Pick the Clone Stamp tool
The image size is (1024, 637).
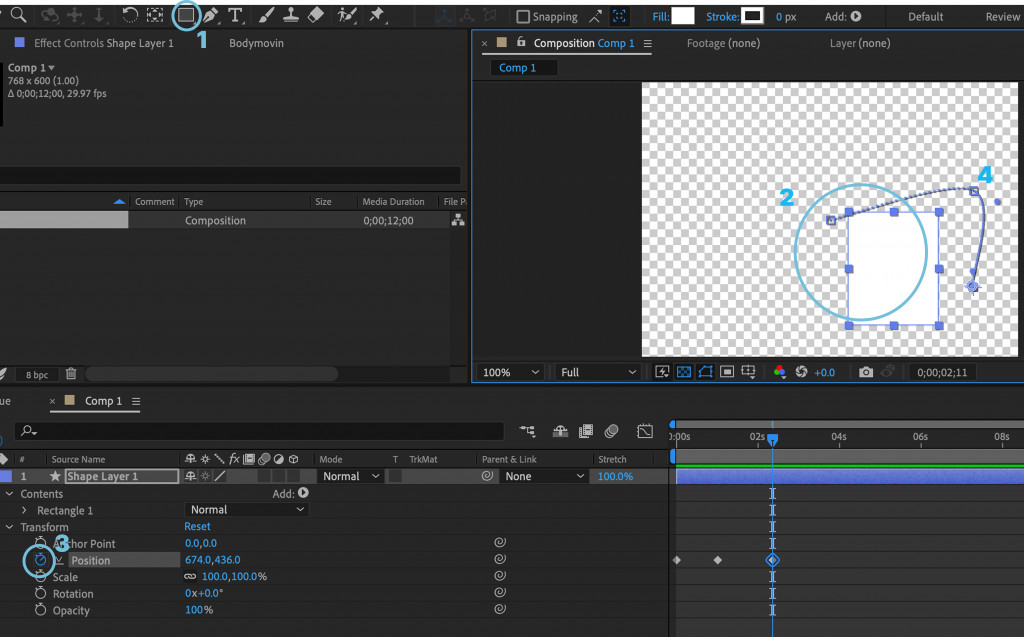[x=291, y=16]
